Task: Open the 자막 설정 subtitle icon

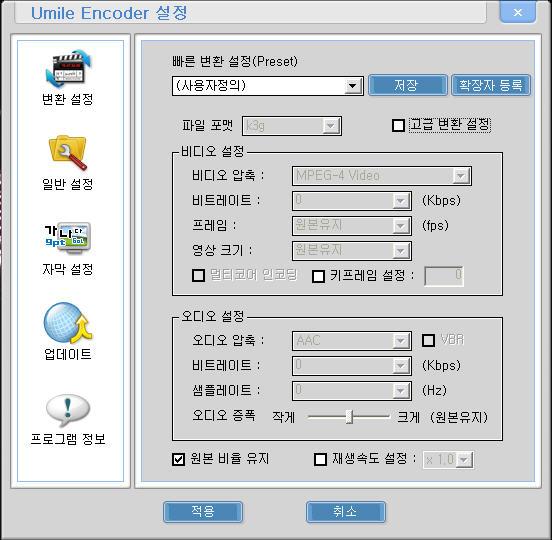Action: click(x=68, y=238)
